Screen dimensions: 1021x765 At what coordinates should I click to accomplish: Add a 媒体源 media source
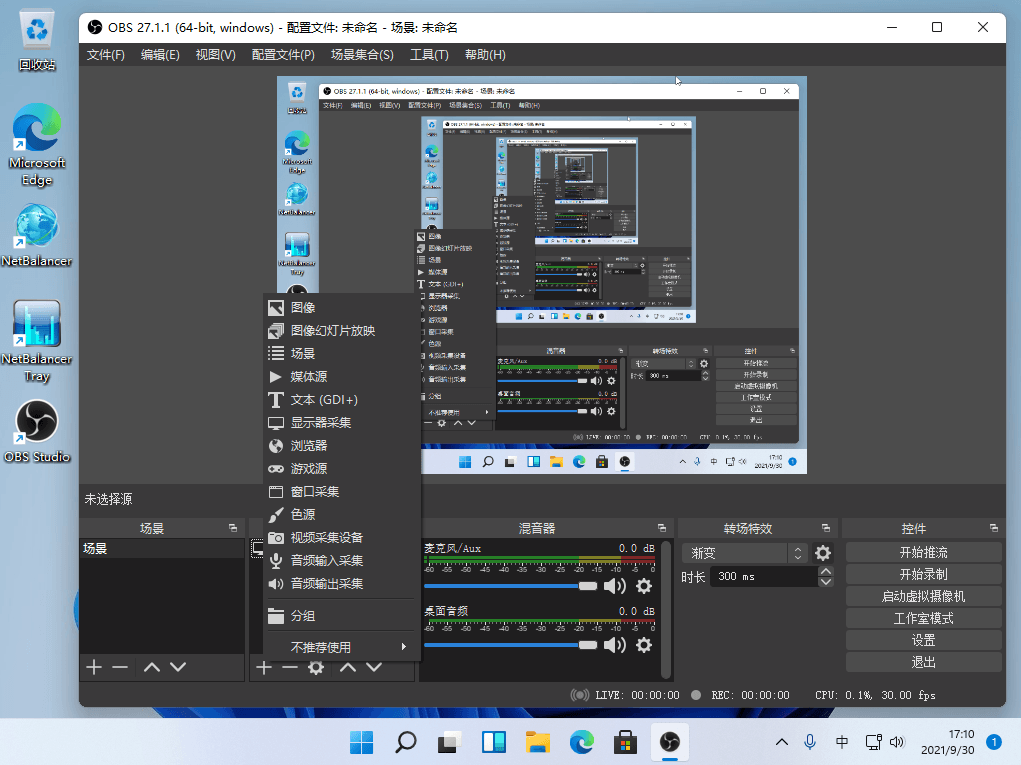[x=340, y=376]
